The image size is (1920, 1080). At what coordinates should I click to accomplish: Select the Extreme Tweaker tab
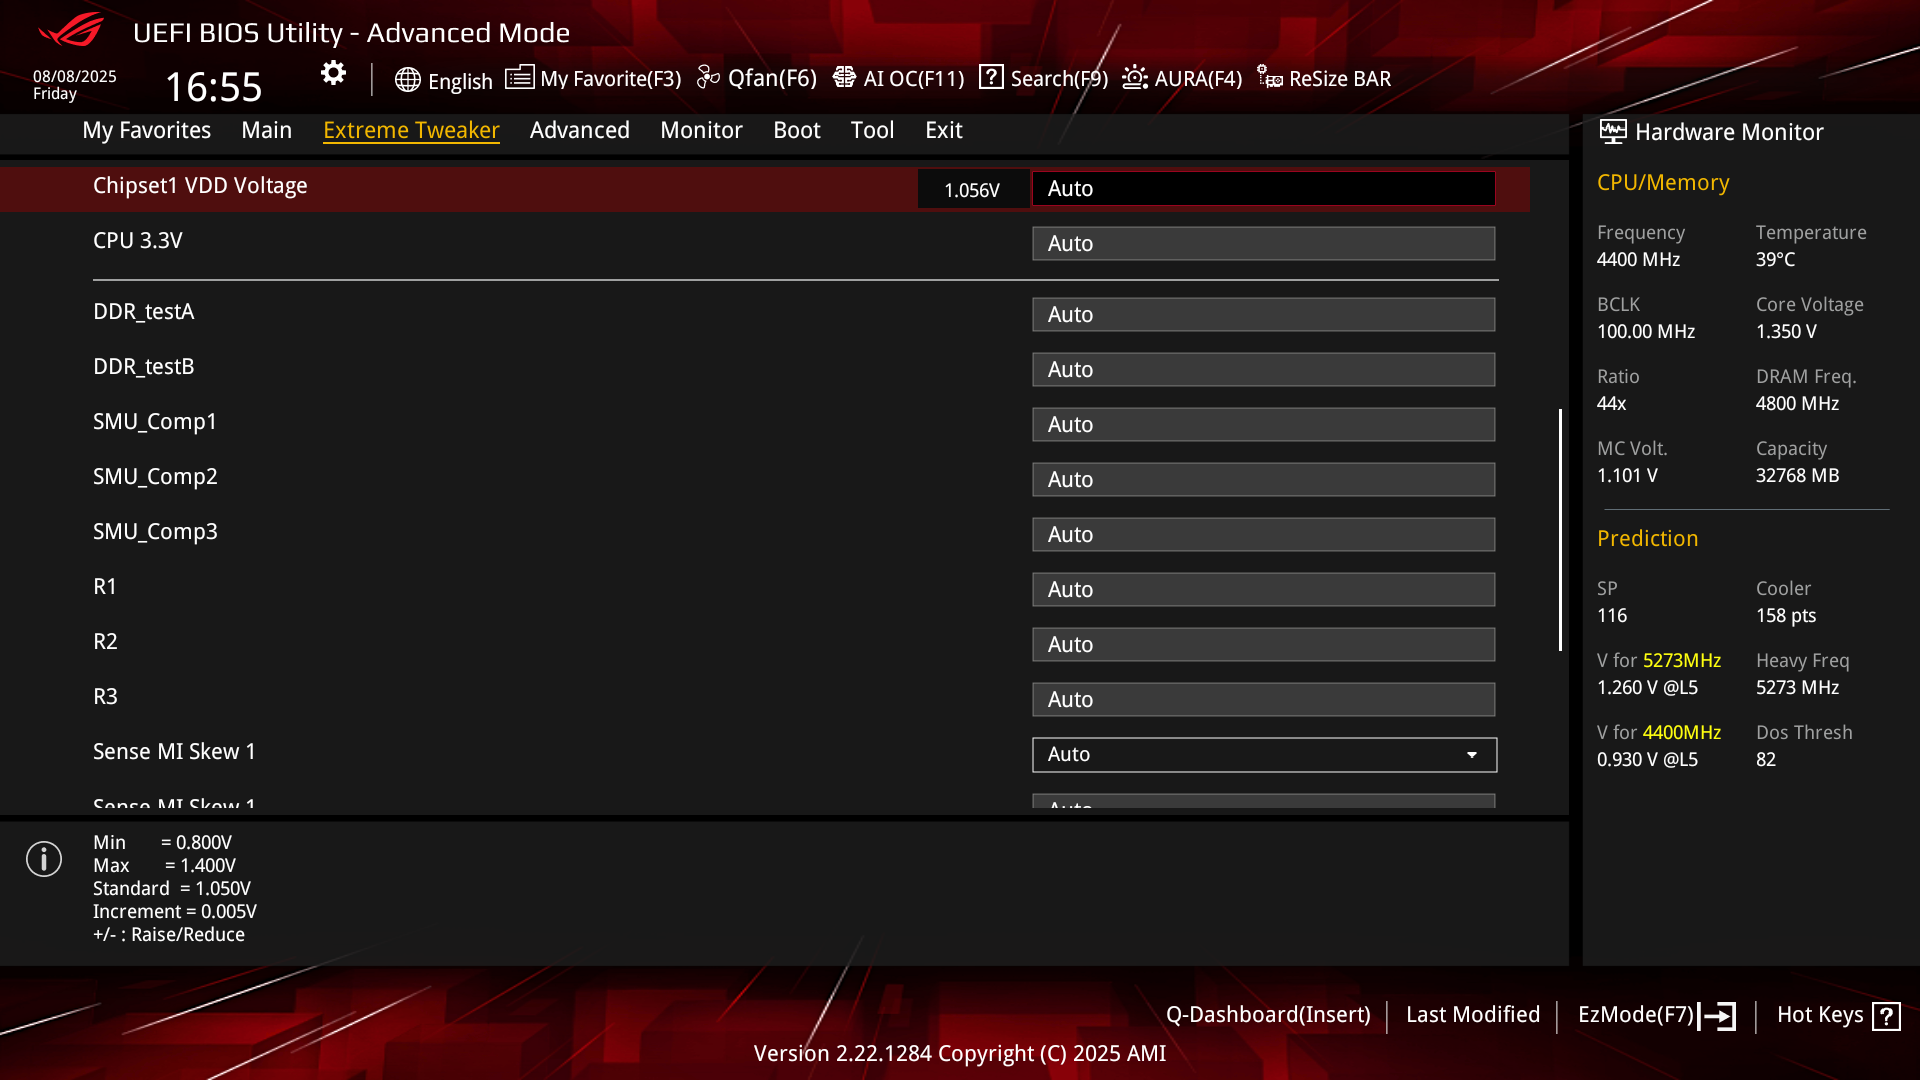pos(411,130)
